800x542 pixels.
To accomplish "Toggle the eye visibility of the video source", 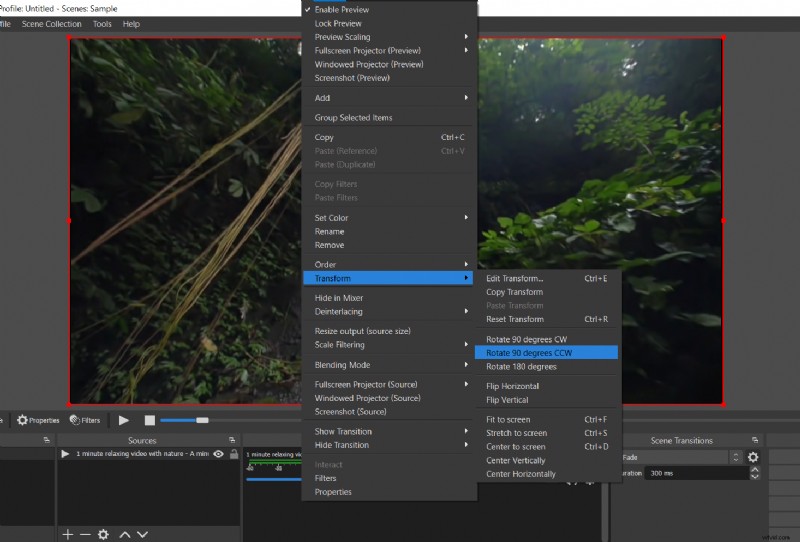I will (x=218, y=454).
